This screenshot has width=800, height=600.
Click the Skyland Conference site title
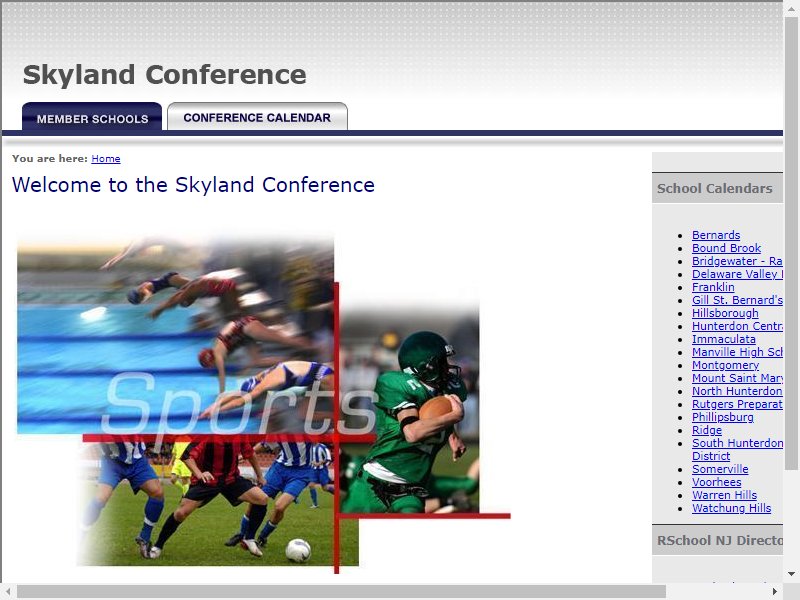pyautogui.click(x=164, y=74)
